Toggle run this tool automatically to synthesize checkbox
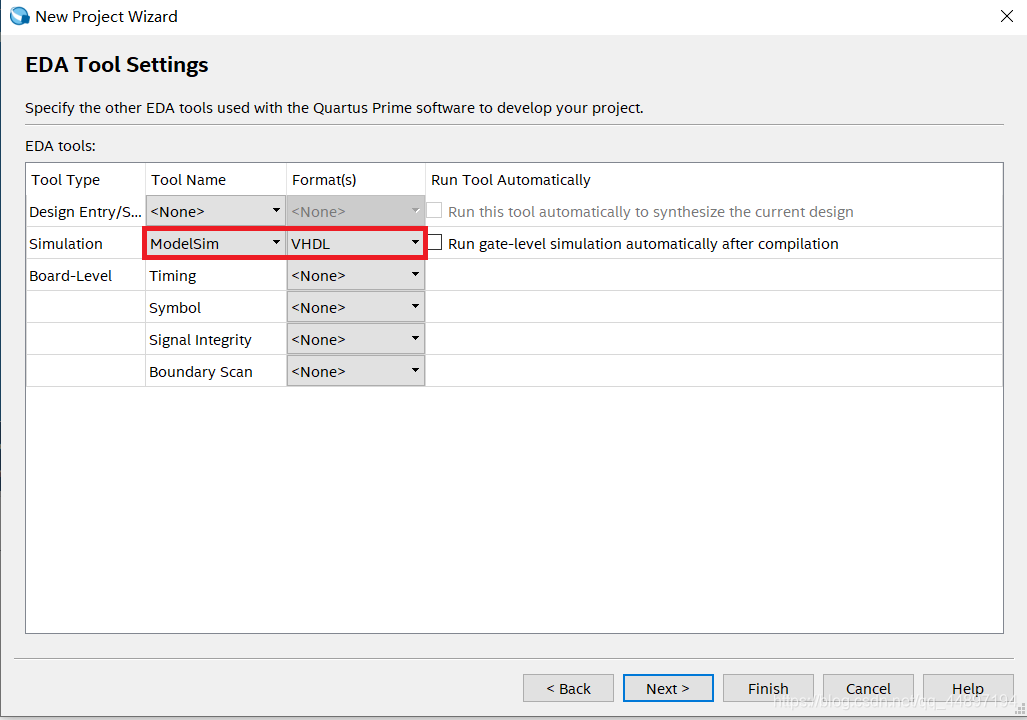The height and width of the screenshot is (720, 1027). click(x=434, y=210)
